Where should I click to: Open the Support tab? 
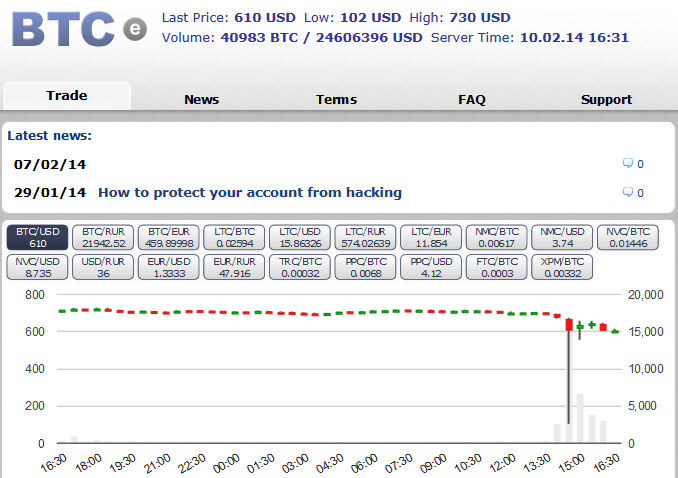pos(606,99)
